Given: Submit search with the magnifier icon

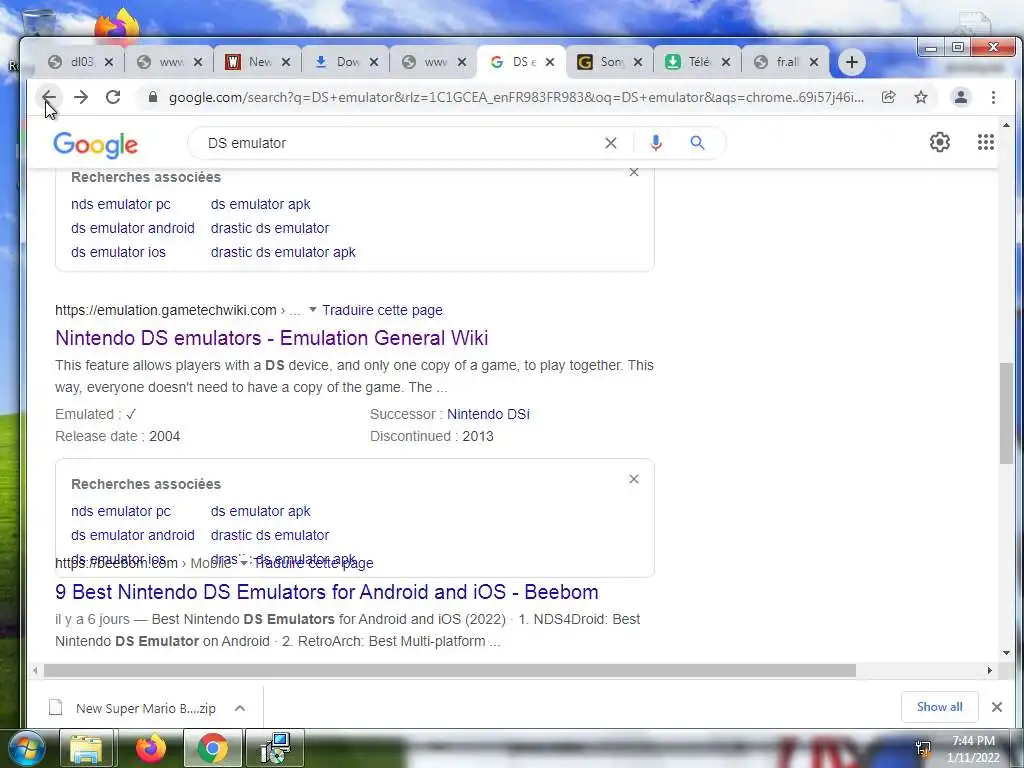Looking at the screenshot, I should pyautogui.click(x=697, y=143).
